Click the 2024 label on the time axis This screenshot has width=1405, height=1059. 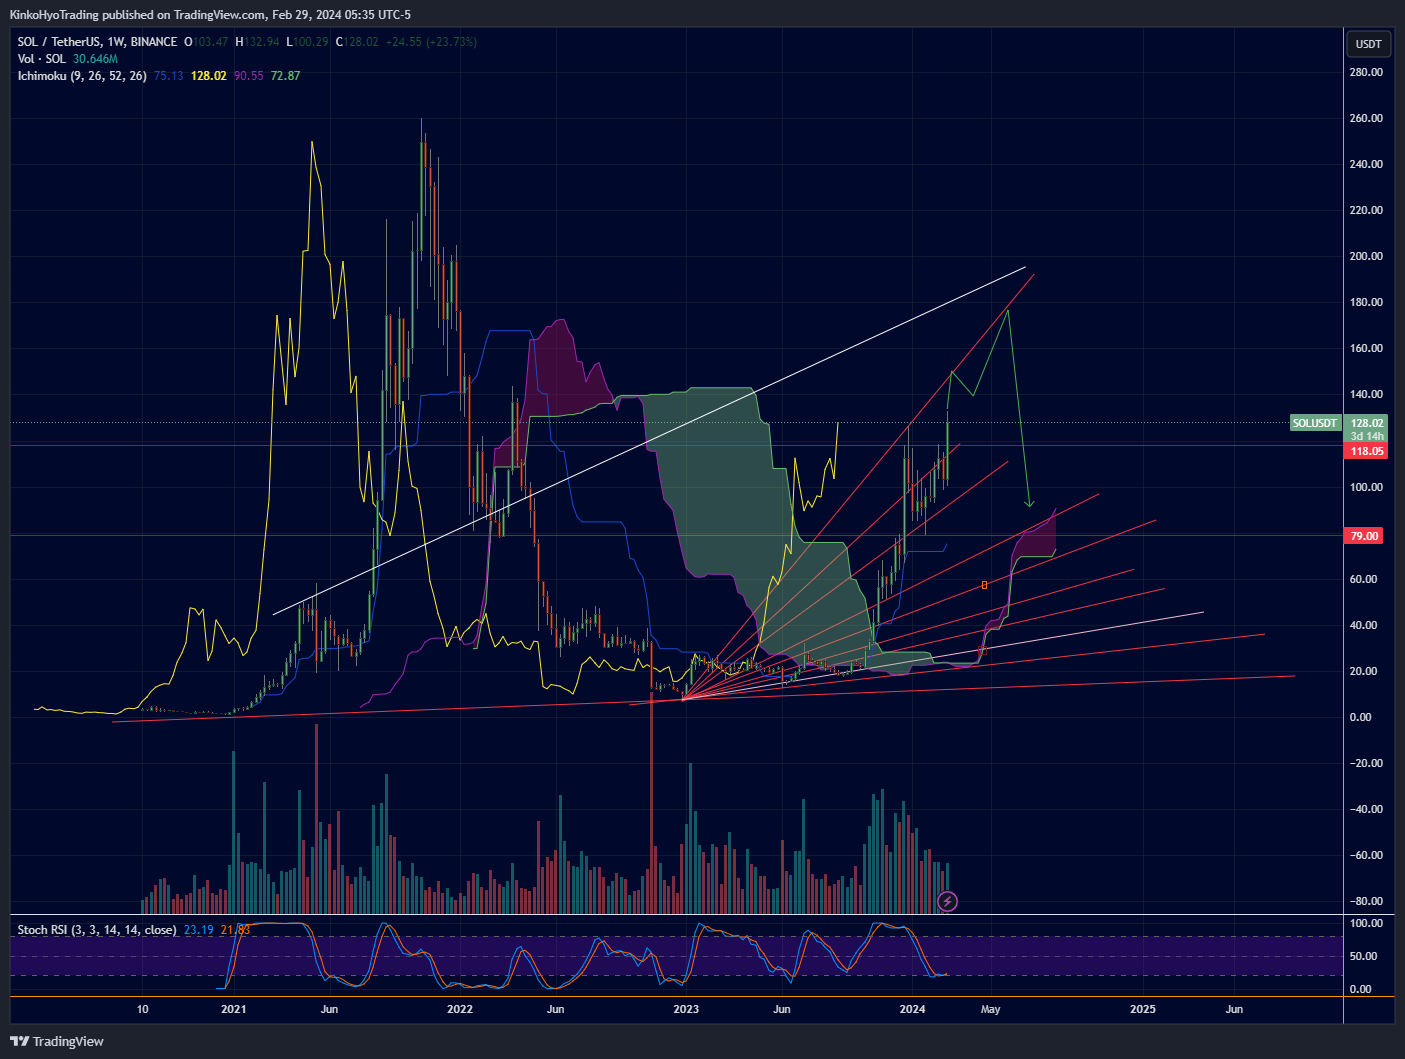click(912, 1009)
